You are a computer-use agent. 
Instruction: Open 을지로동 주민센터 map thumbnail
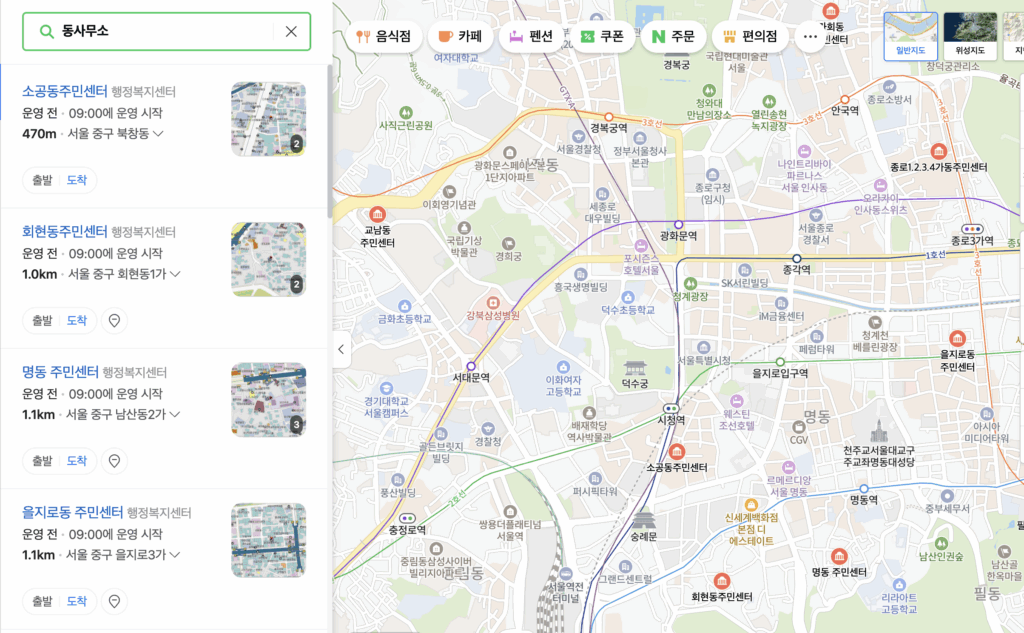pos(268,540)
